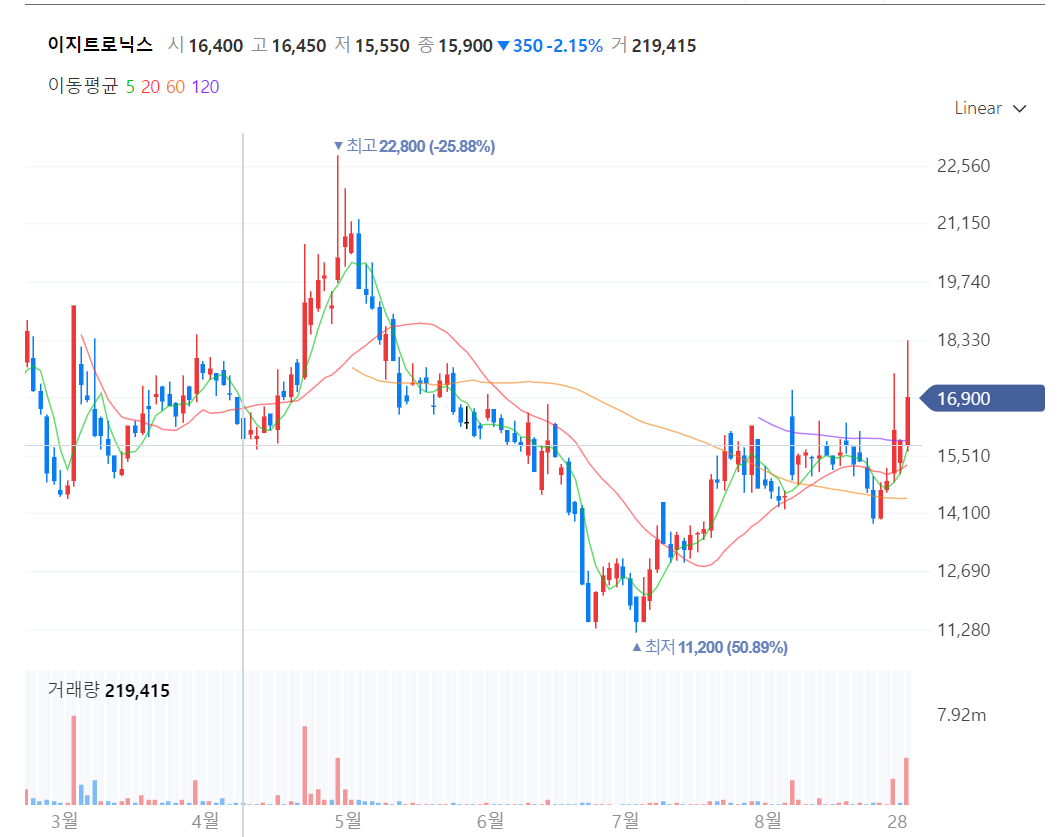The image size is (1059, 837).
Task: Click the 7.92m volume axis label
Action: tap(961, 715)
